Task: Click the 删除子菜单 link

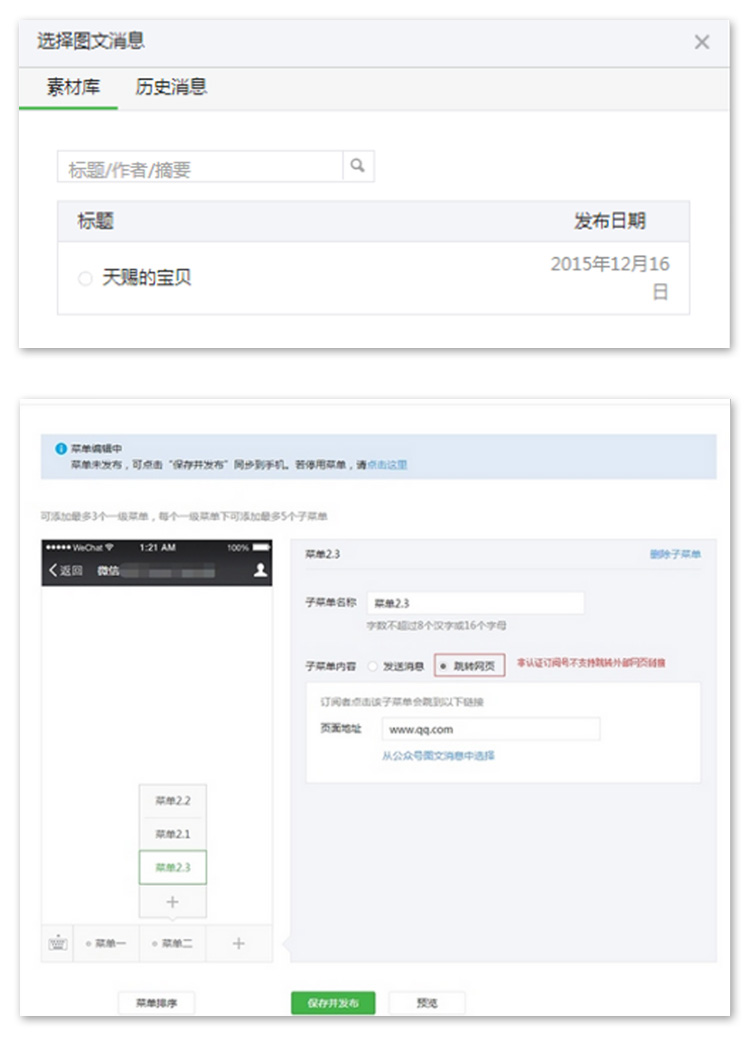Action: (675, 554)
